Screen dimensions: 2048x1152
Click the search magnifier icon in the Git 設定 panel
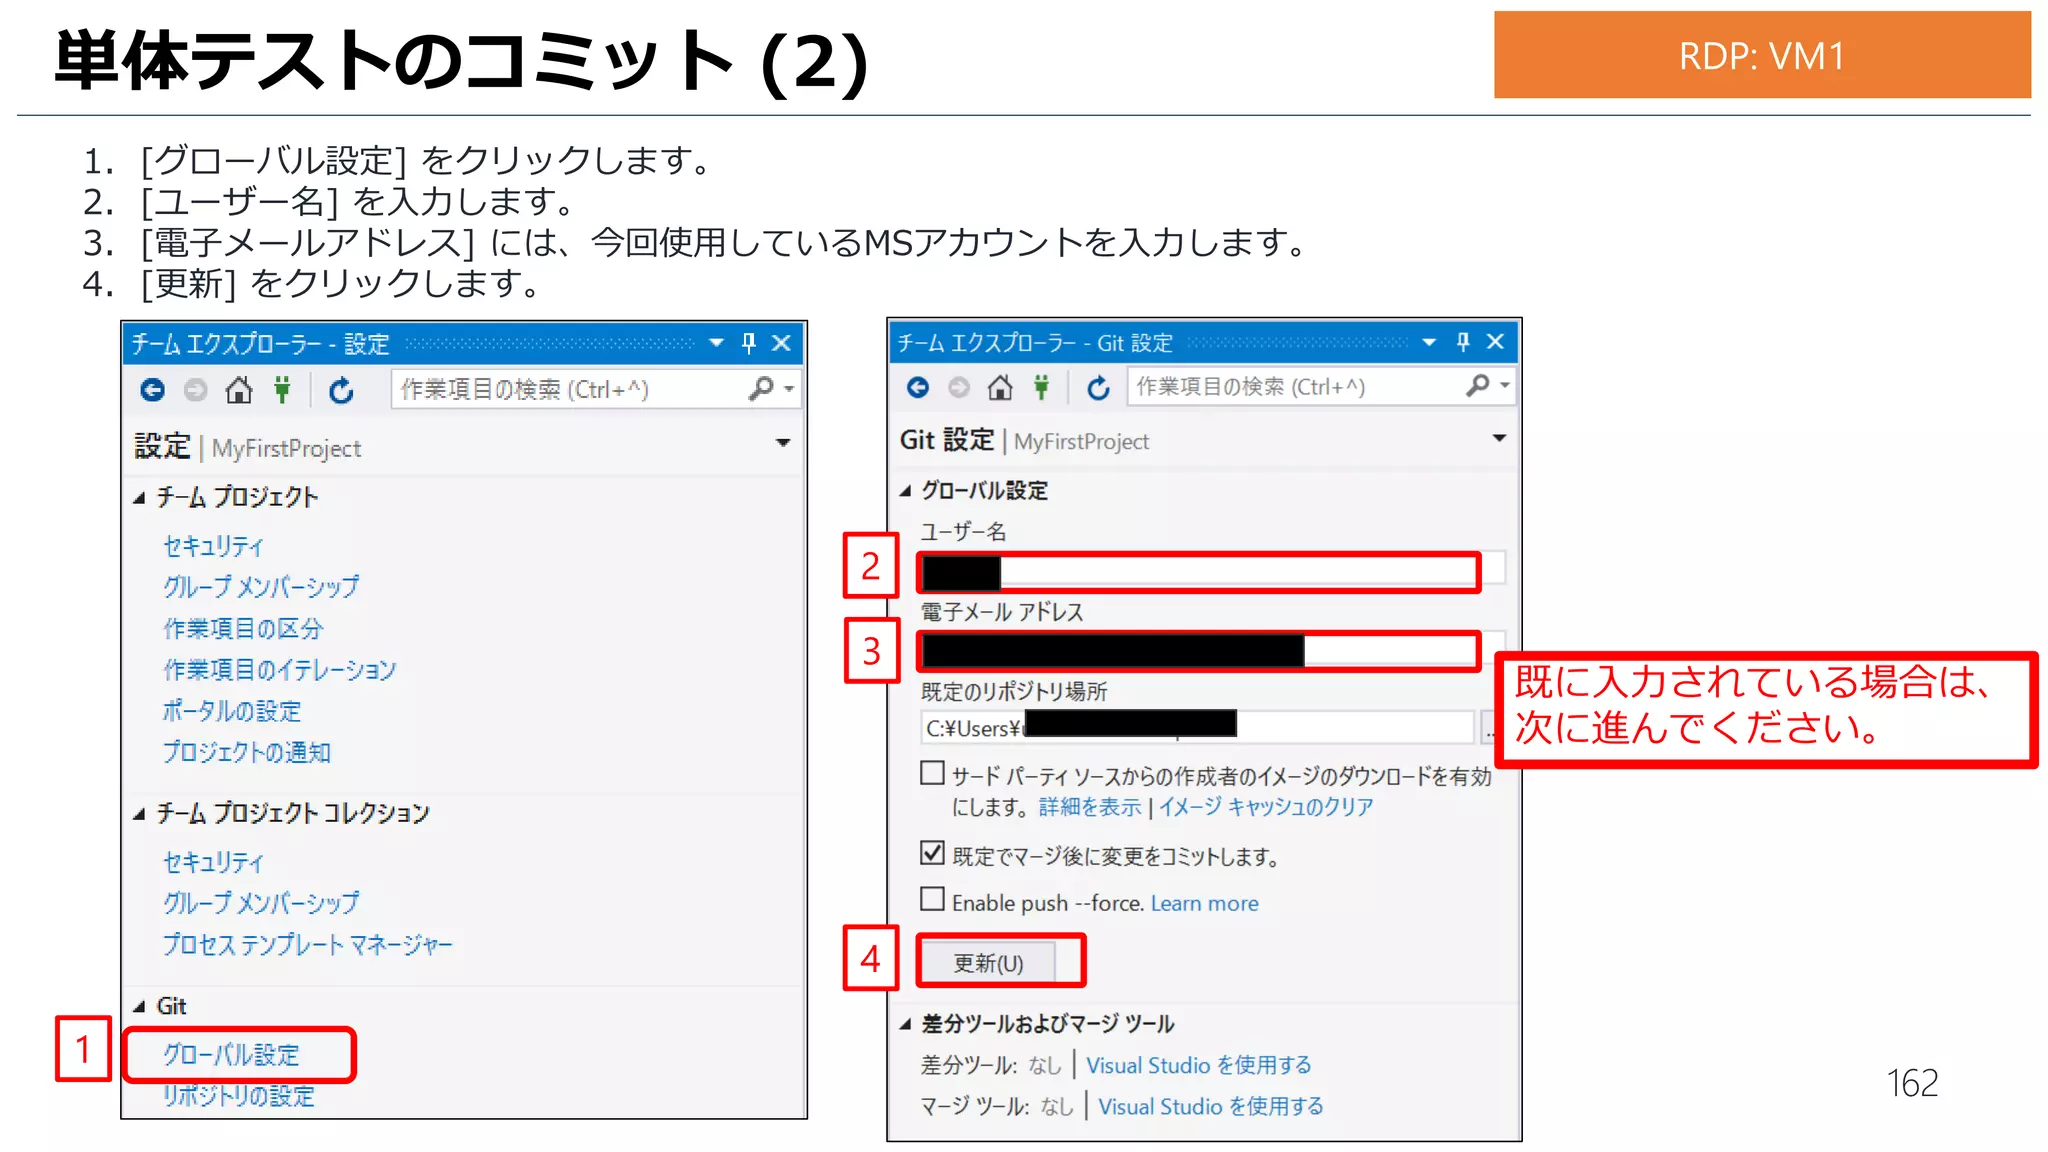(1477, 385)
